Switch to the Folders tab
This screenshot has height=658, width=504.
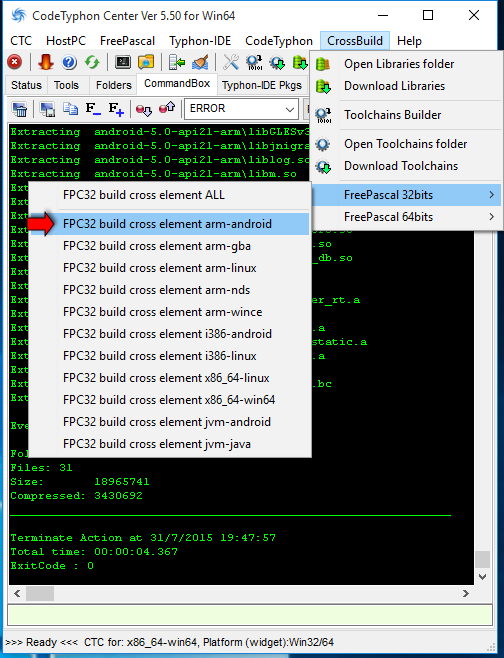[x=113, y=85]
